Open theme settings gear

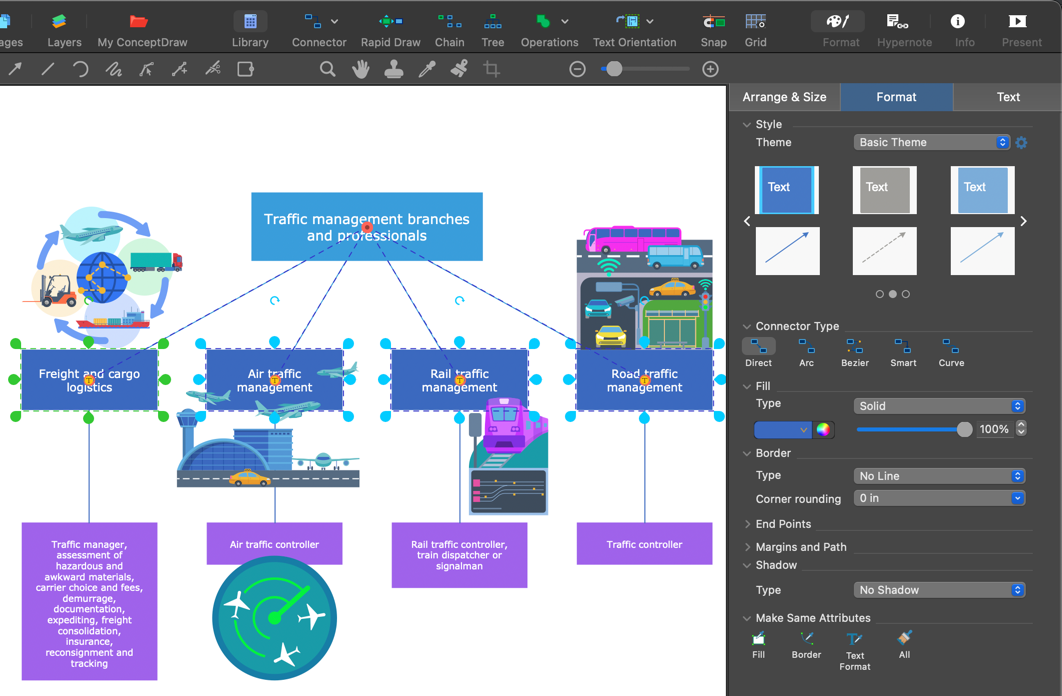point(1021,142)
